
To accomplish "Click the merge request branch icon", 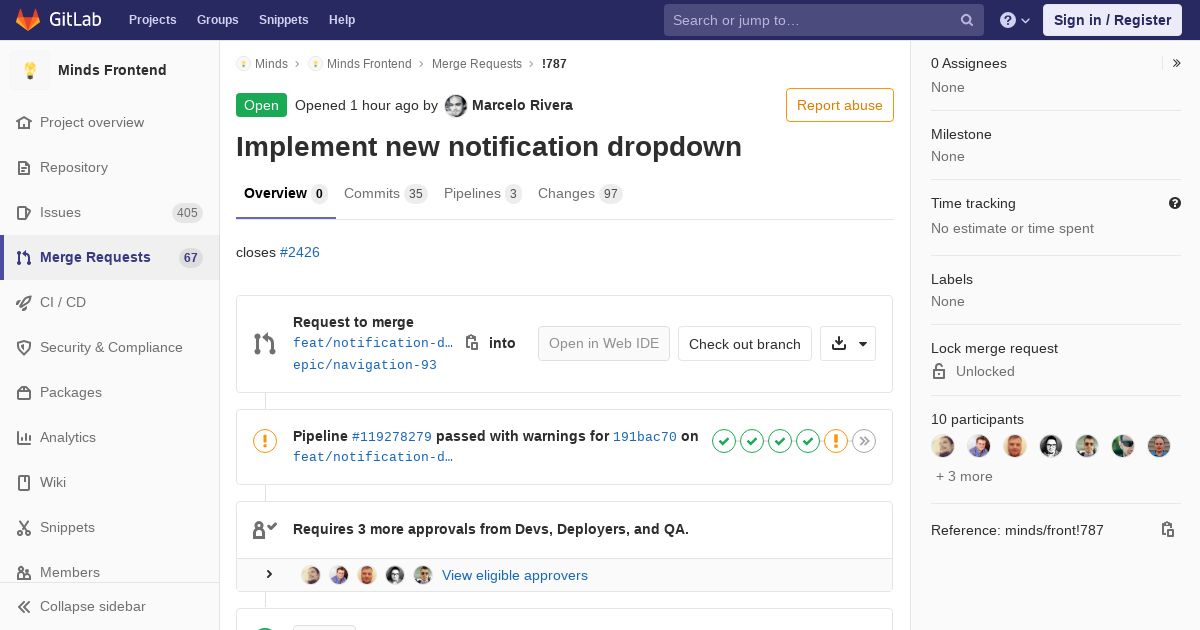I will (x=265, y=344).
